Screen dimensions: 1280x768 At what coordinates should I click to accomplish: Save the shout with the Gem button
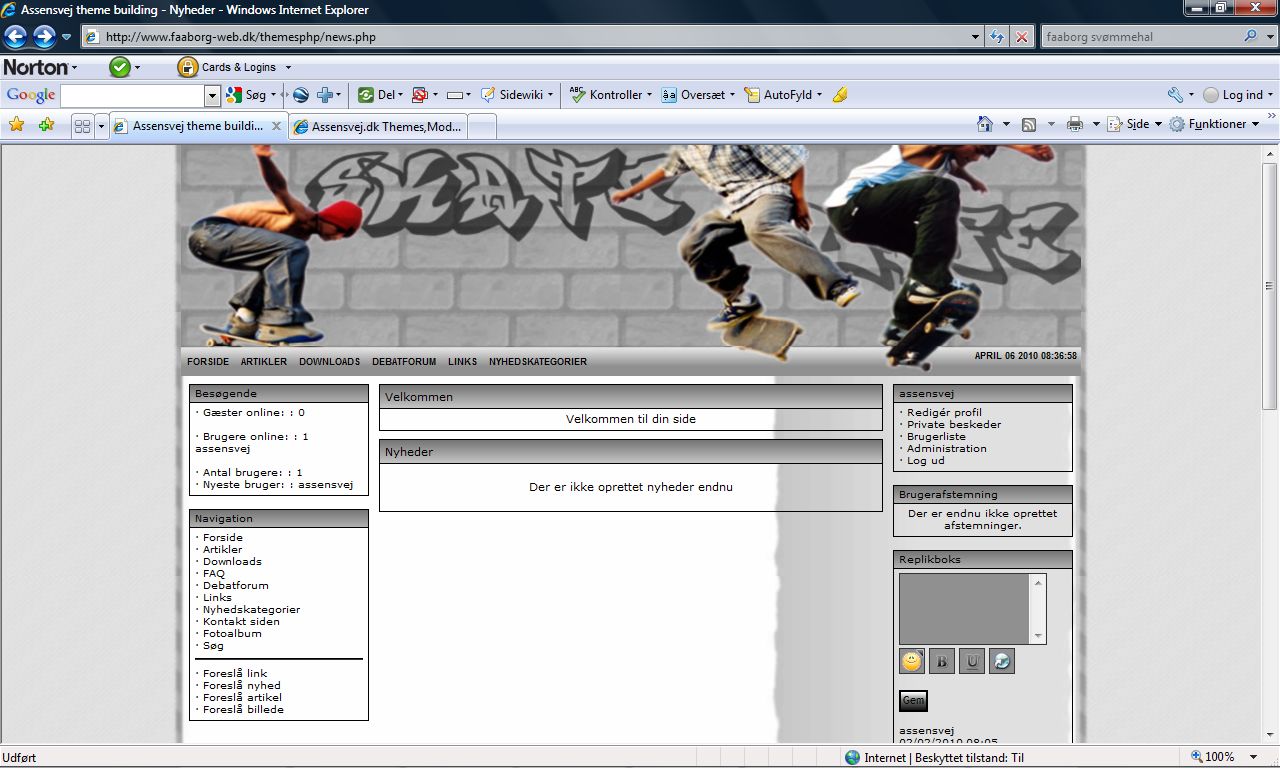pos(913,701)
